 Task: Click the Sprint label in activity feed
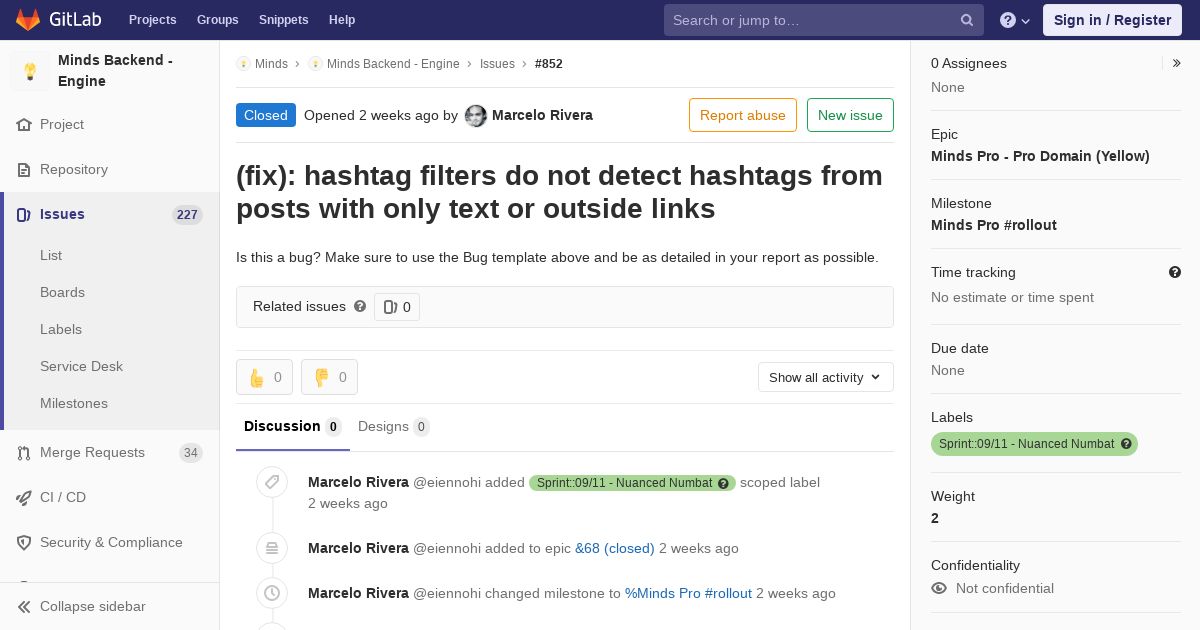tap(632, 483)
